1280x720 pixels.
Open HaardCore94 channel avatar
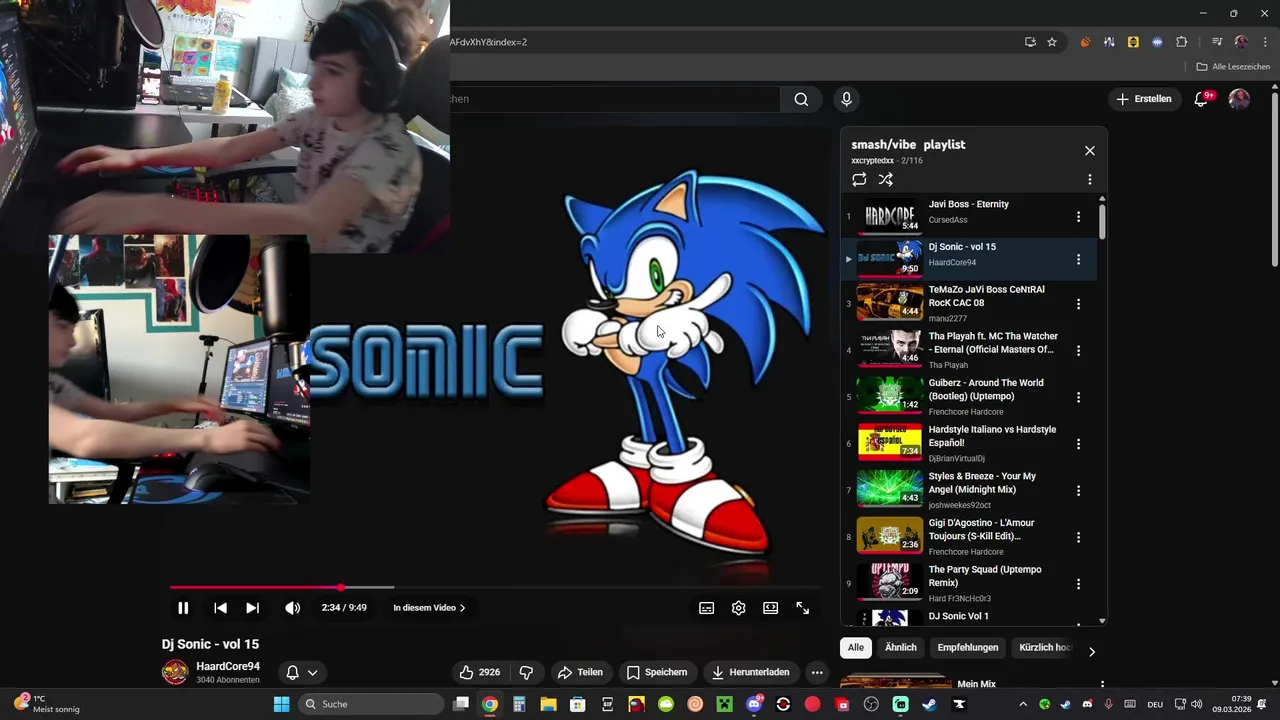[175, 672]
